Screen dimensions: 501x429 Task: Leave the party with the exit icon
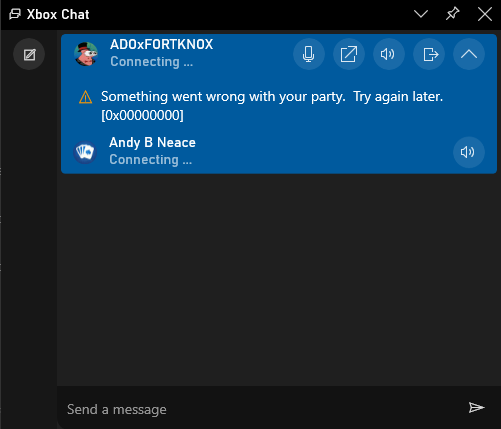pos(429,54)
